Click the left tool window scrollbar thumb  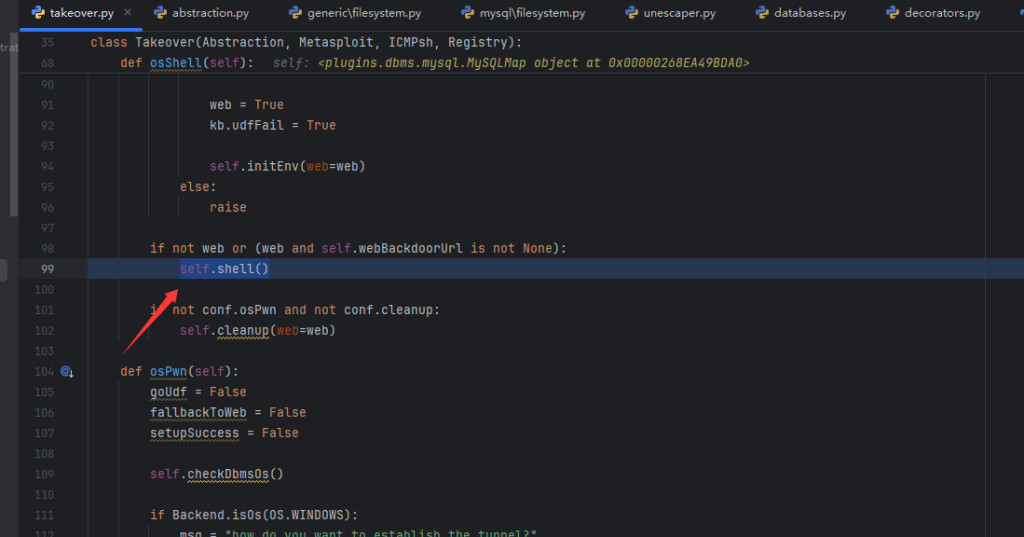[x=13, y=120]
